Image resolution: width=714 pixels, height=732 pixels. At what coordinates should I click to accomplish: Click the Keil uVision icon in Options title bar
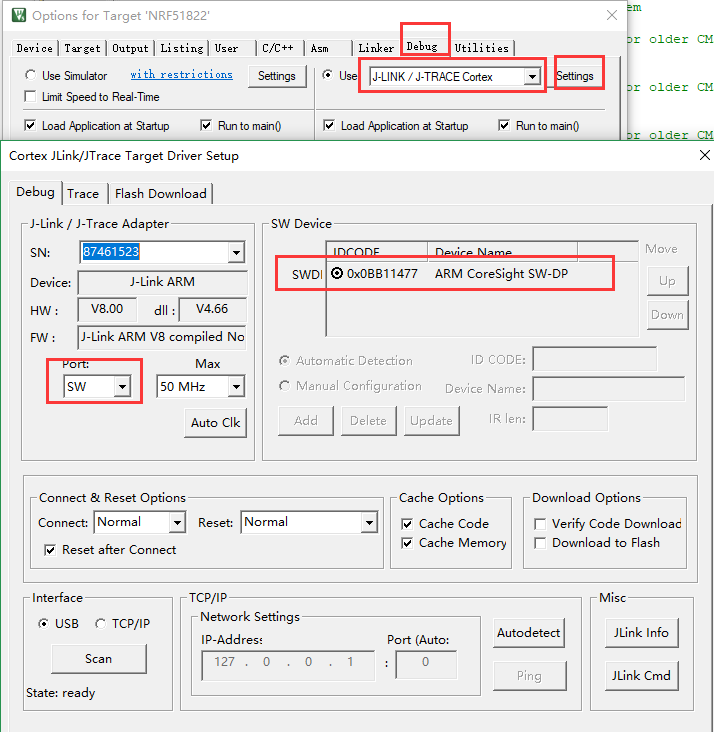click(19, 15)
